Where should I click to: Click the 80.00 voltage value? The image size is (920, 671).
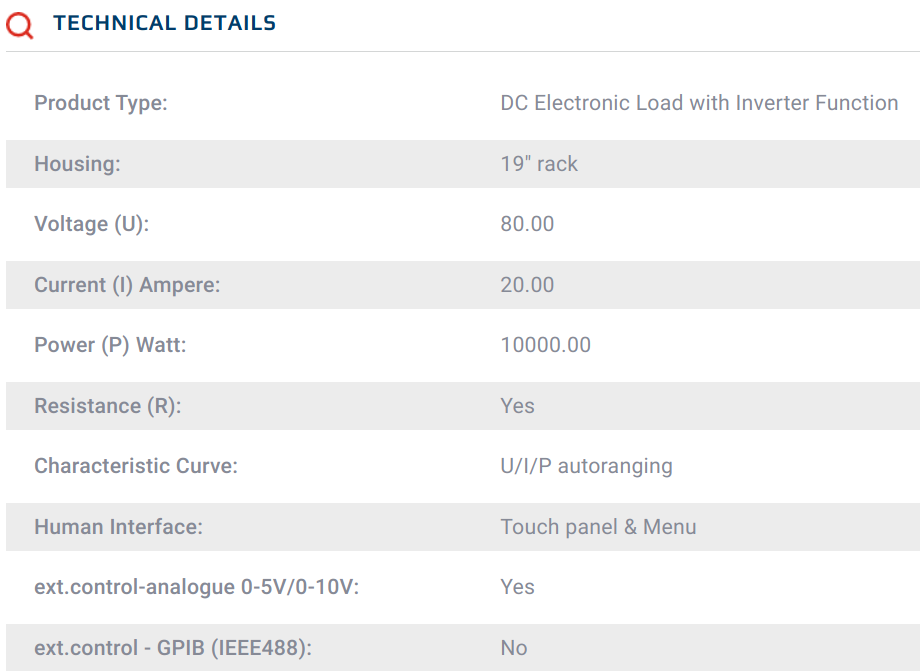527,224
